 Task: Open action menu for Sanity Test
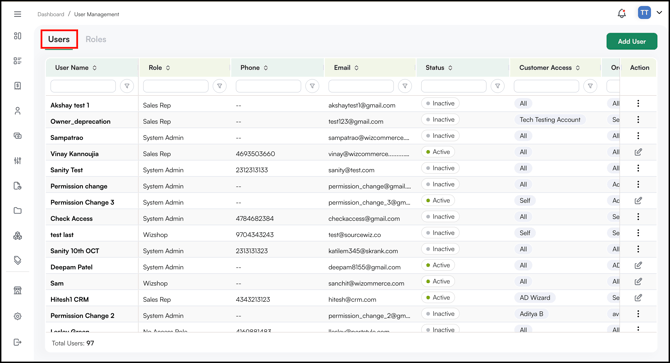(x=638, y=168)
